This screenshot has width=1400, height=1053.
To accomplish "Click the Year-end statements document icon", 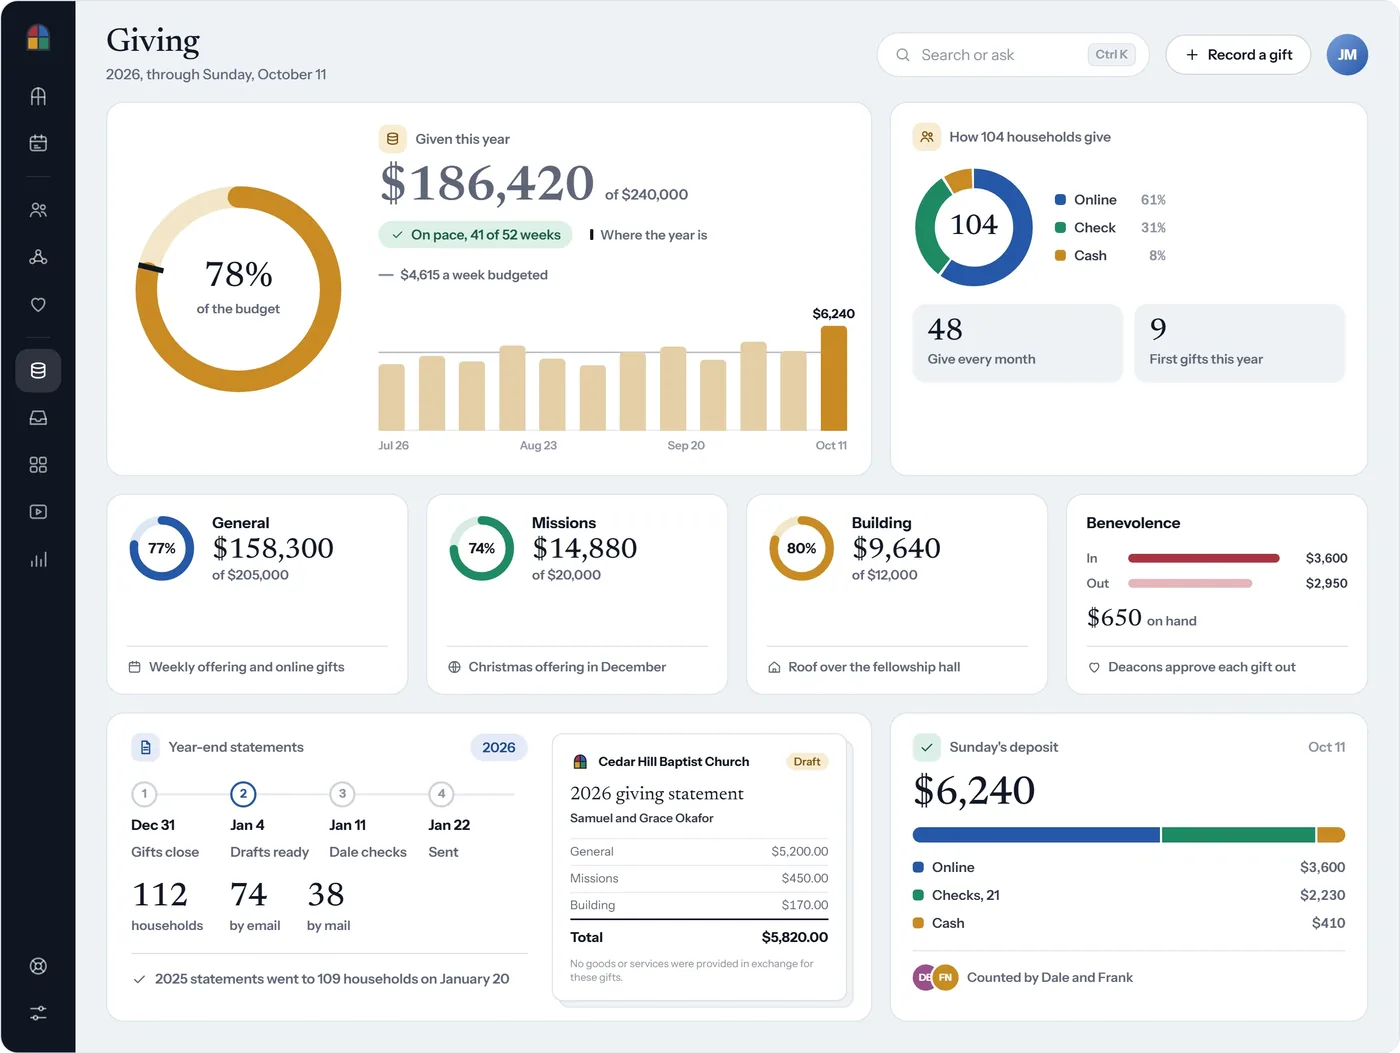I will pyautogui.click(x=145, y=747).
